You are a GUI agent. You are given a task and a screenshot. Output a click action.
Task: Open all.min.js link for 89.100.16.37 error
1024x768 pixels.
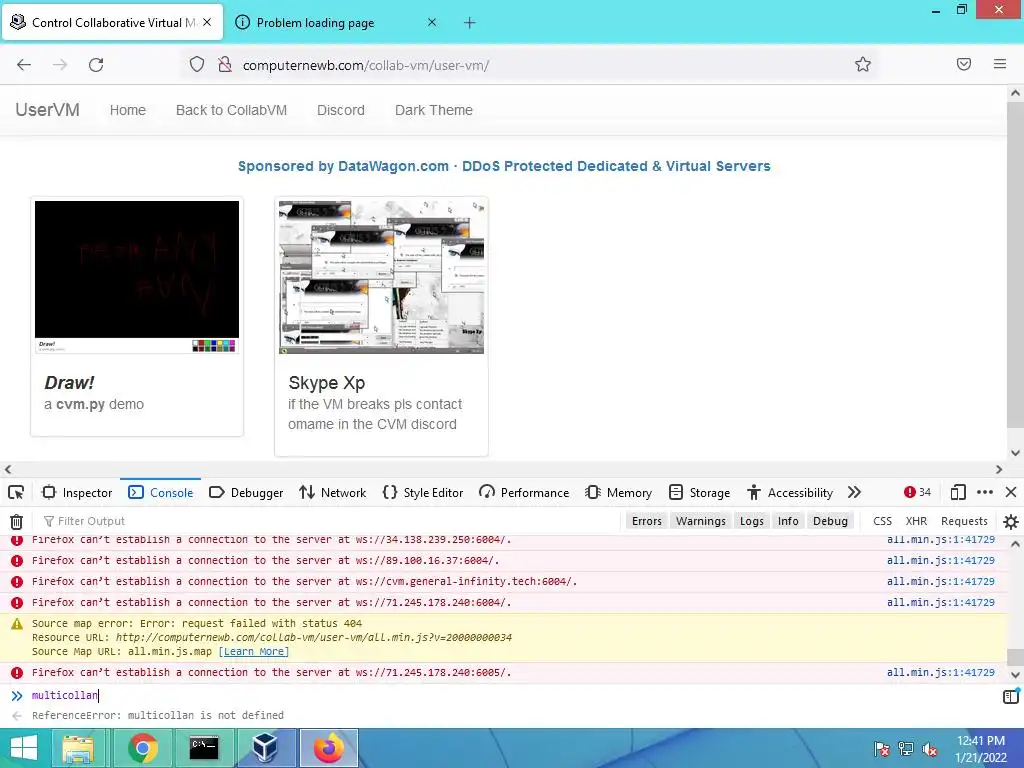pos(940,560)
